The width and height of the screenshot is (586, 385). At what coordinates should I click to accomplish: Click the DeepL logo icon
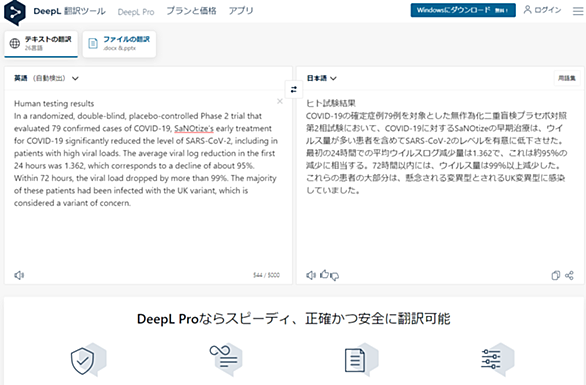click(x=15, y=13)
